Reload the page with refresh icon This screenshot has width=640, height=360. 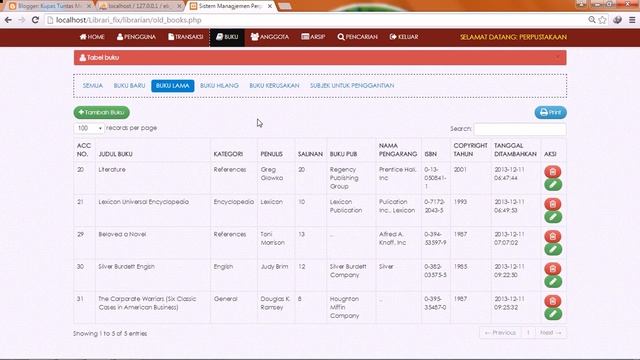coord(35,20)
